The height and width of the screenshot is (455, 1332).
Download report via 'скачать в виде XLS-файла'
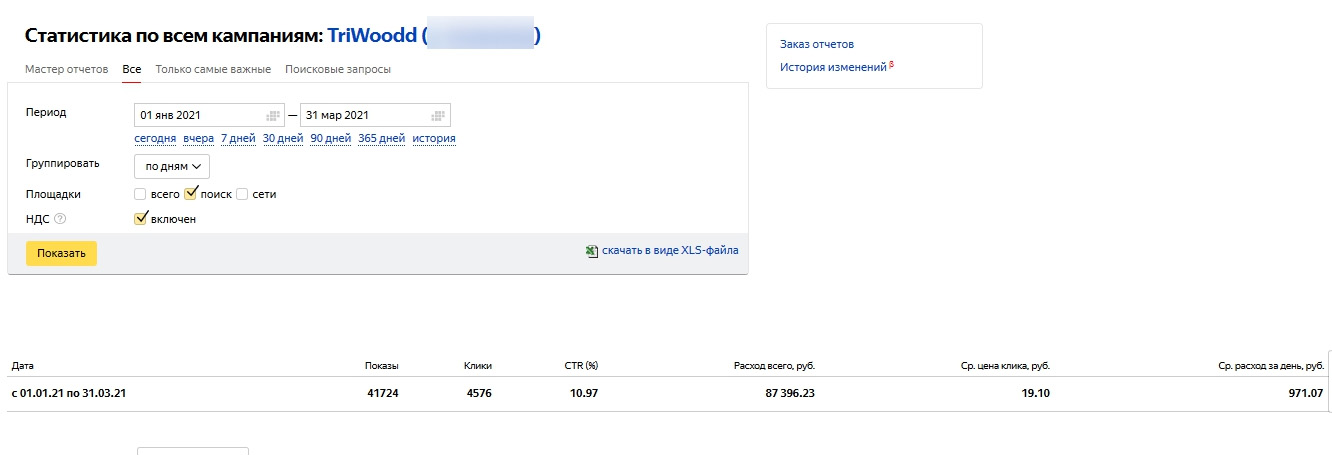(x=670, y=250)
